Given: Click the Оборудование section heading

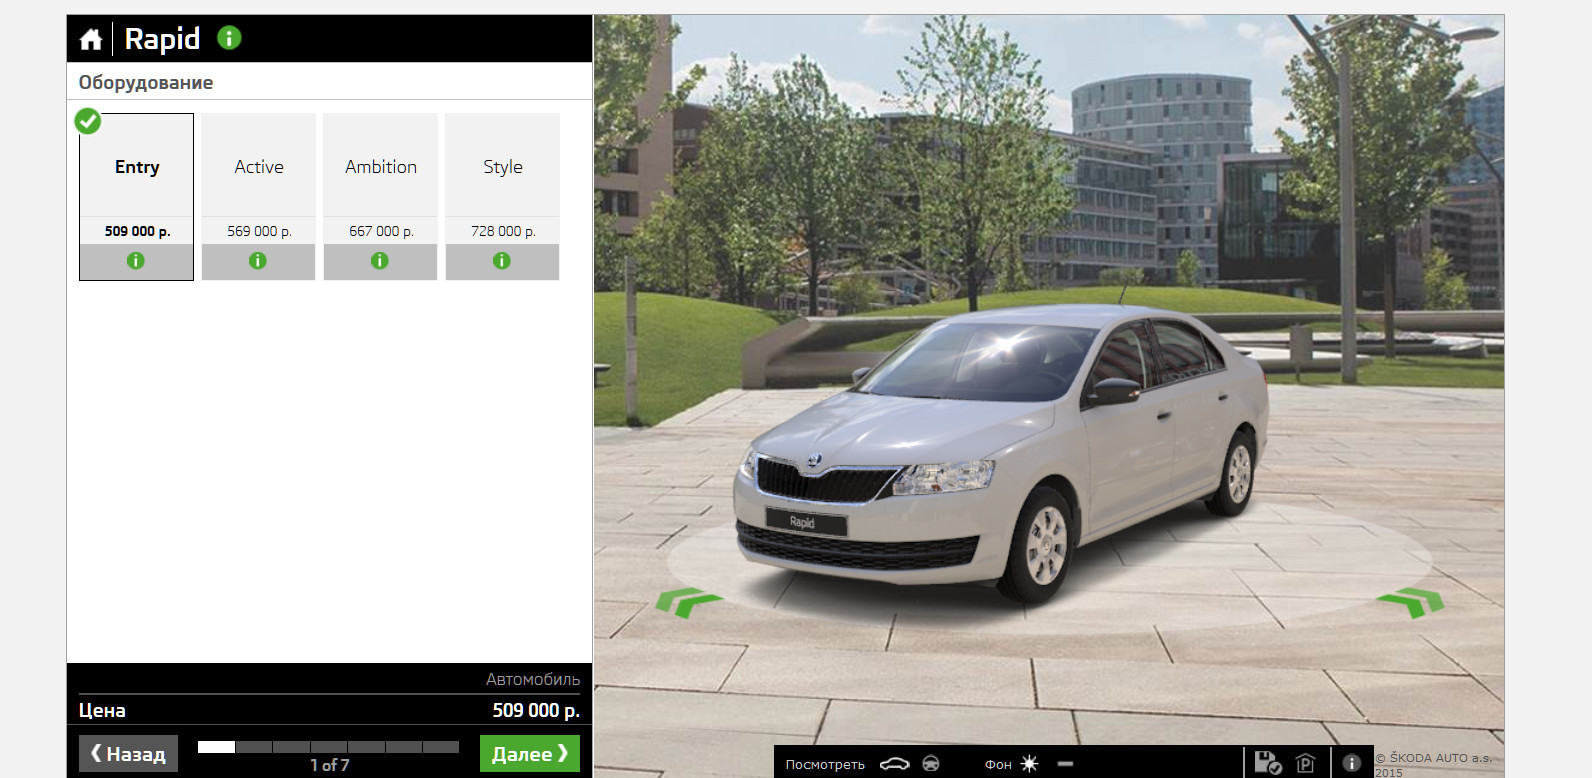Looking at the screenshot, I should (146, 83).
